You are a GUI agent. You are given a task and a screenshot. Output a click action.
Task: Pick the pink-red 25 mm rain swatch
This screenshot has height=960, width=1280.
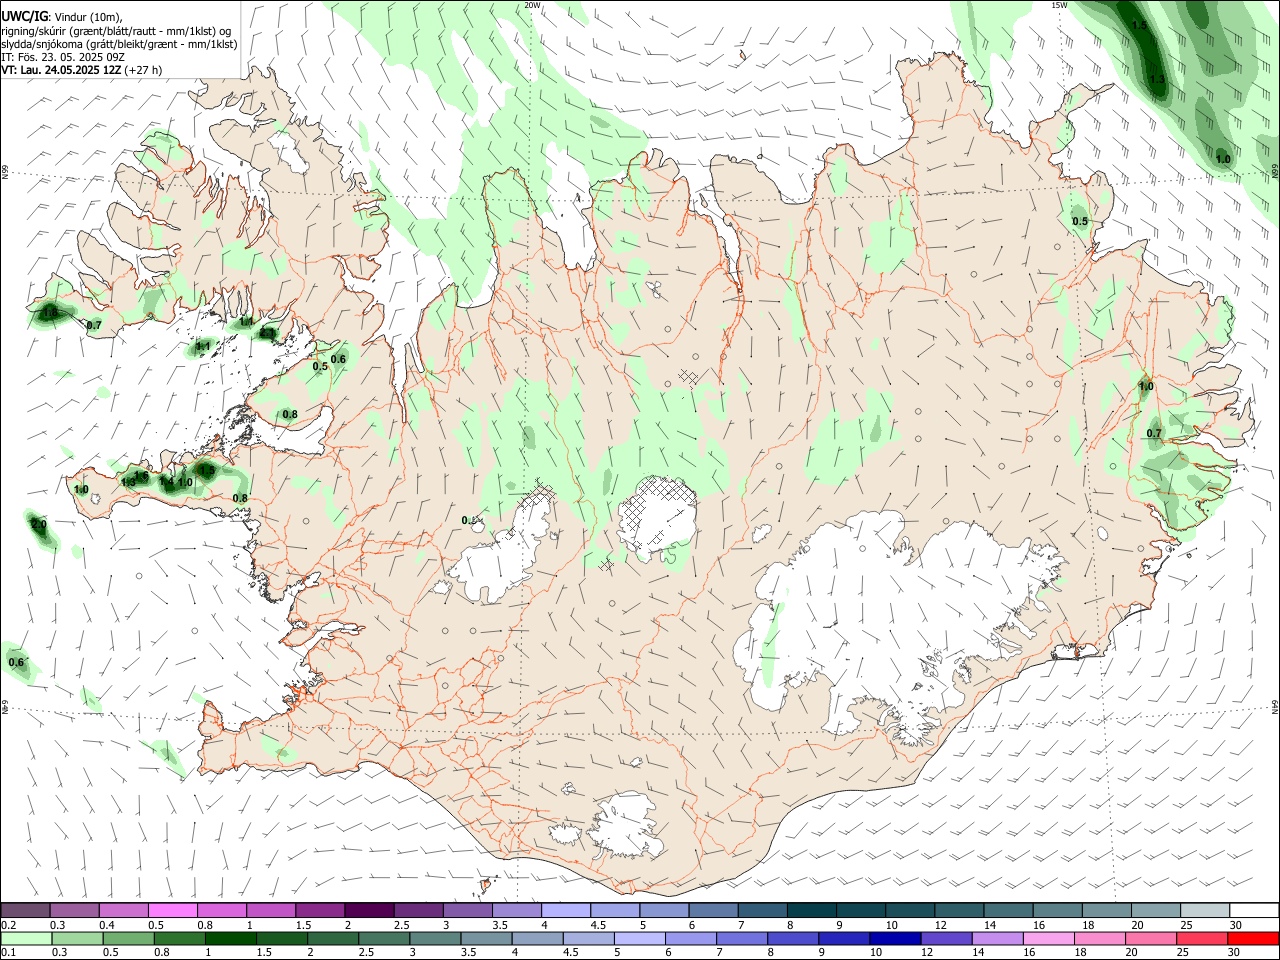pyautogui.click(x=1201, y=938)
